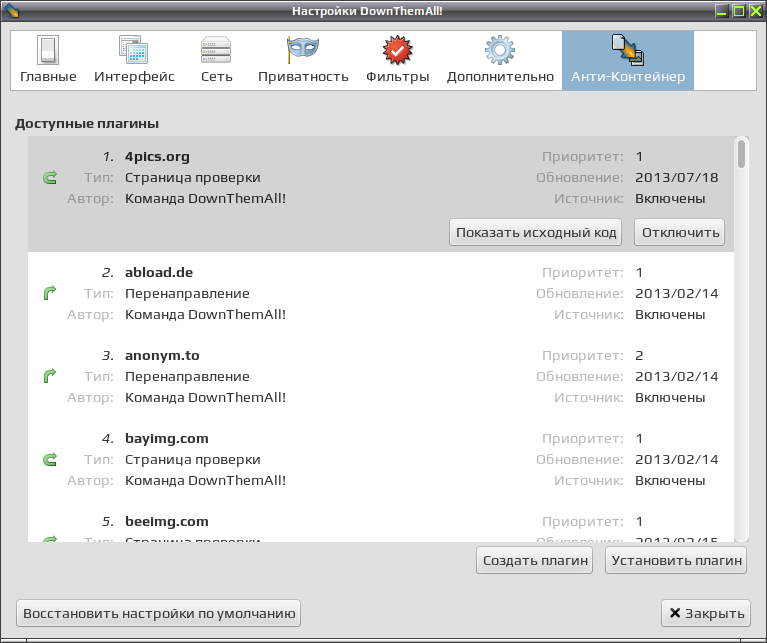The height and width of the screenshot is (643, 767).
Task: Switch to the Фильтры tab label
Action: click(x=397, y=77)
